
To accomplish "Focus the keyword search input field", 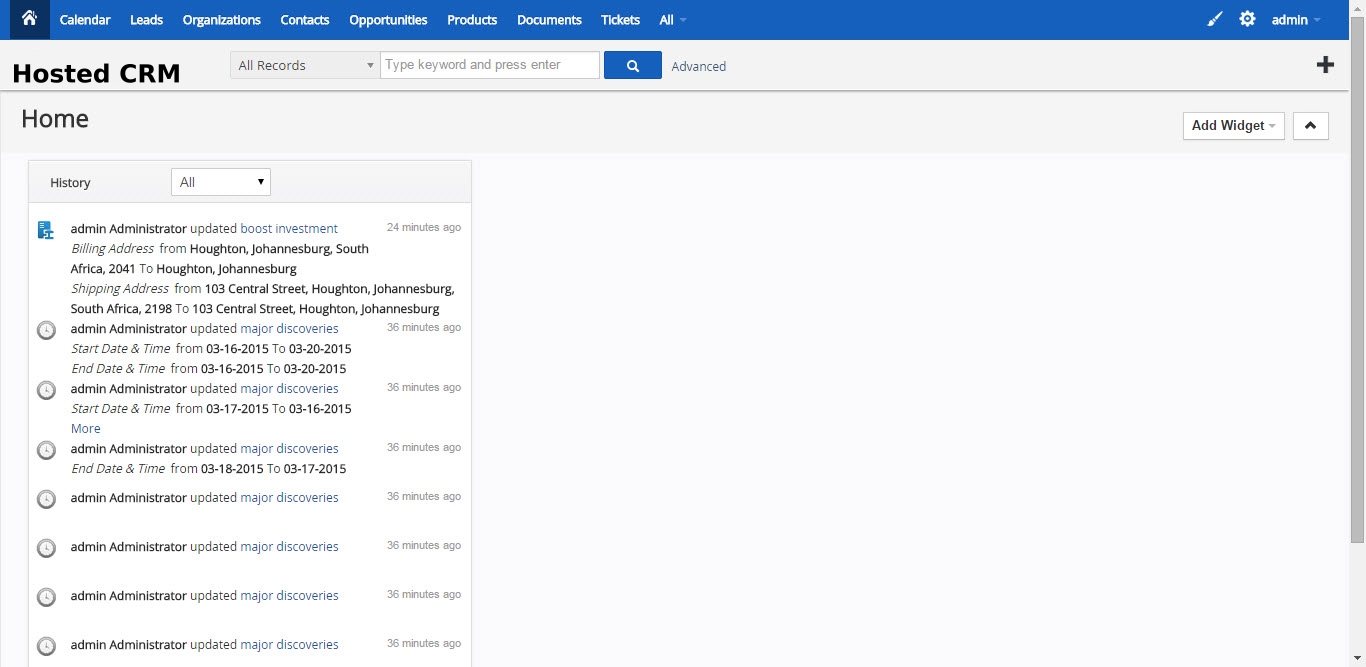I will tap(490, 65).
